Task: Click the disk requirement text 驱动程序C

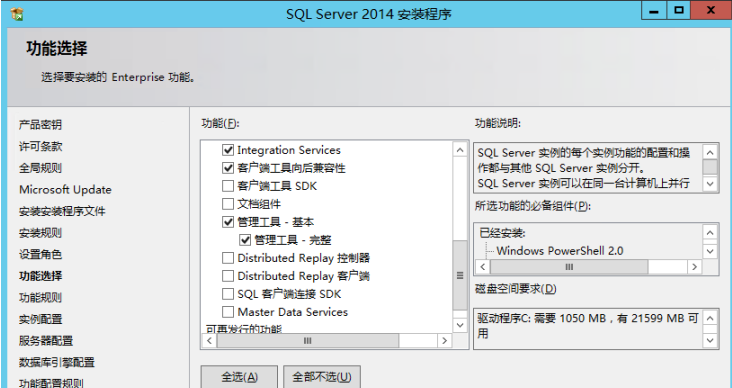Action: coord(588,325)
